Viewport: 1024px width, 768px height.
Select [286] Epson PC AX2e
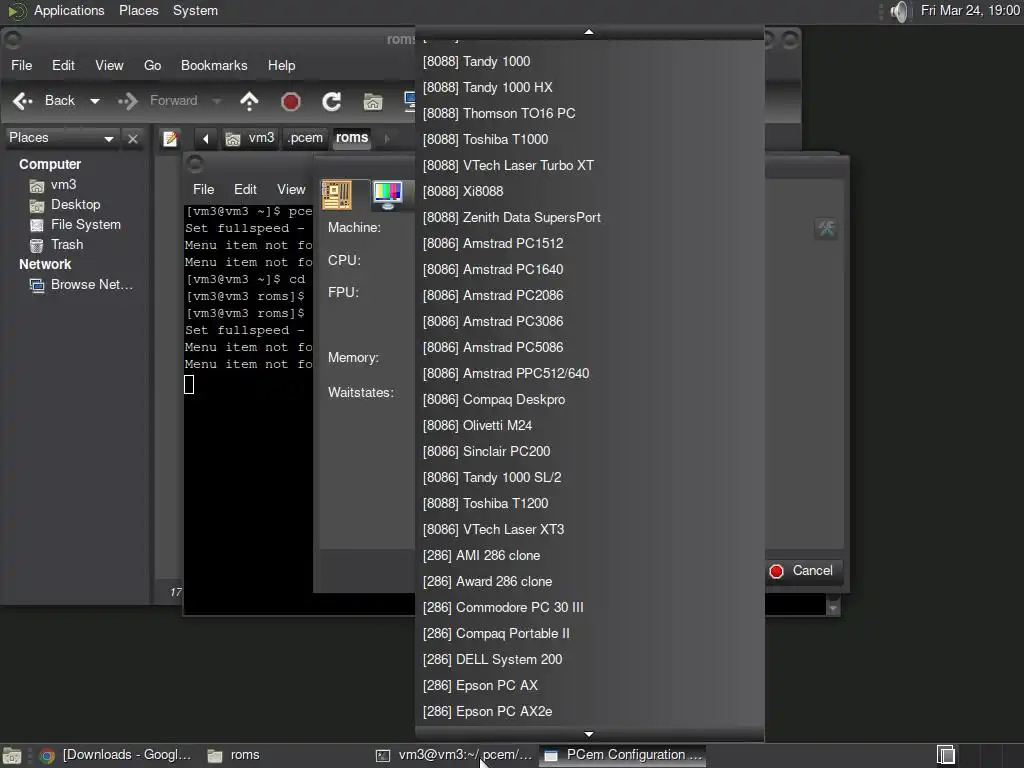pos(589,712)
